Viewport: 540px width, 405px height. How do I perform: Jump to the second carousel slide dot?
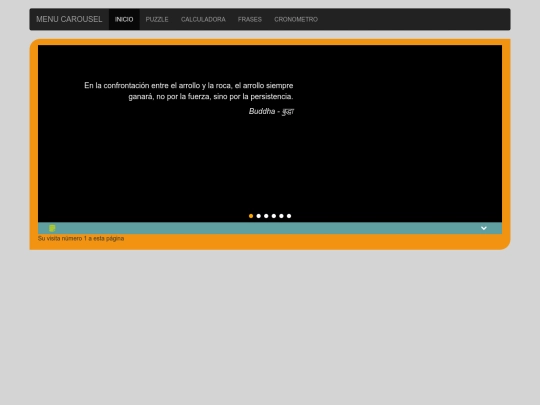point(258,216)
